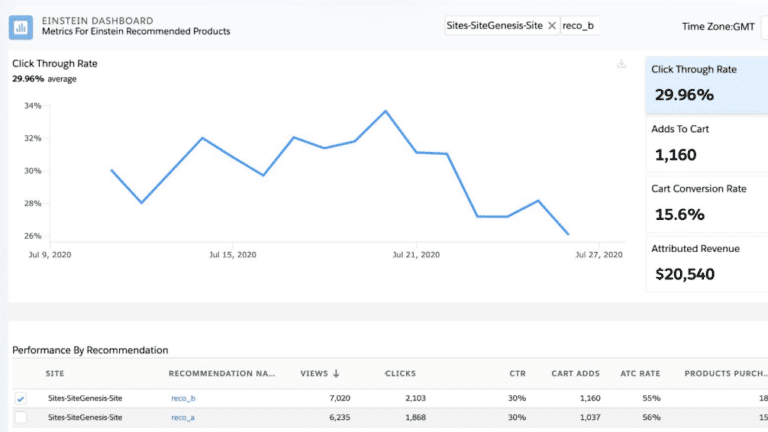The width and height of the screenshot is (768, 432).
Task: Click the Jul 21, 2020 axis label
Action: pos(416,255)
